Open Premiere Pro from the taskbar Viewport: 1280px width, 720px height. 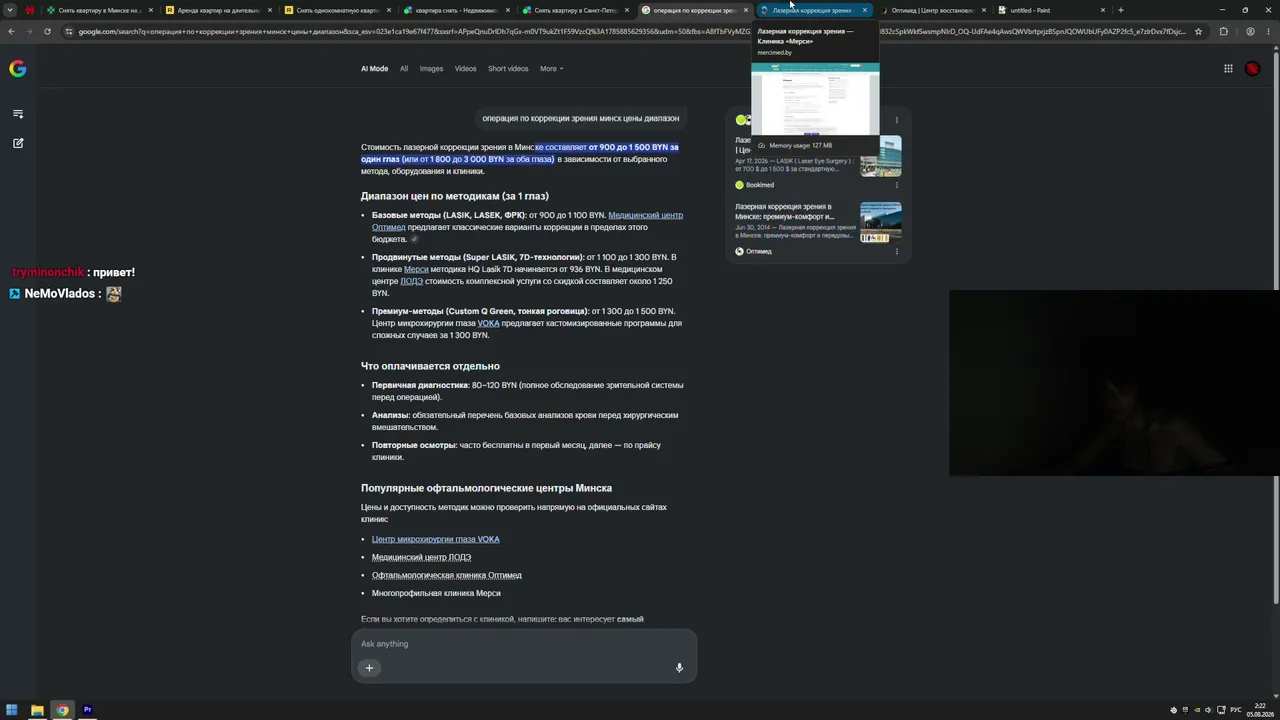point(87,710)
